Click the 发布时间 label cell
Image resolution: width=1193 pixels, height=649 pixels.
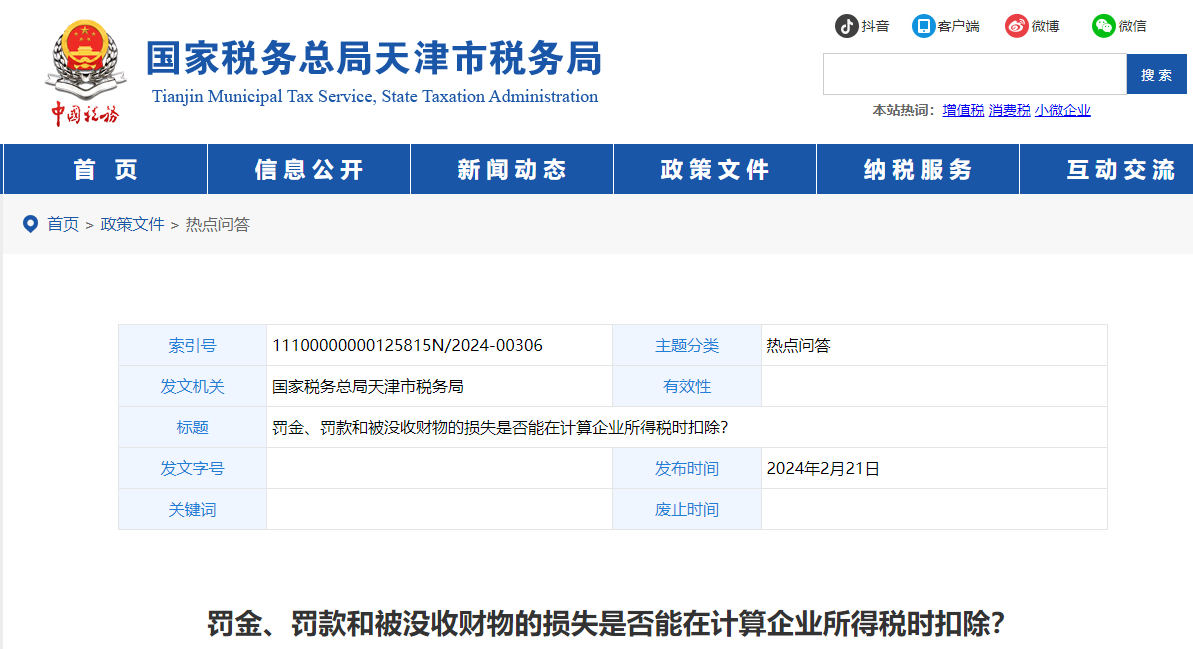coord(687,469)
